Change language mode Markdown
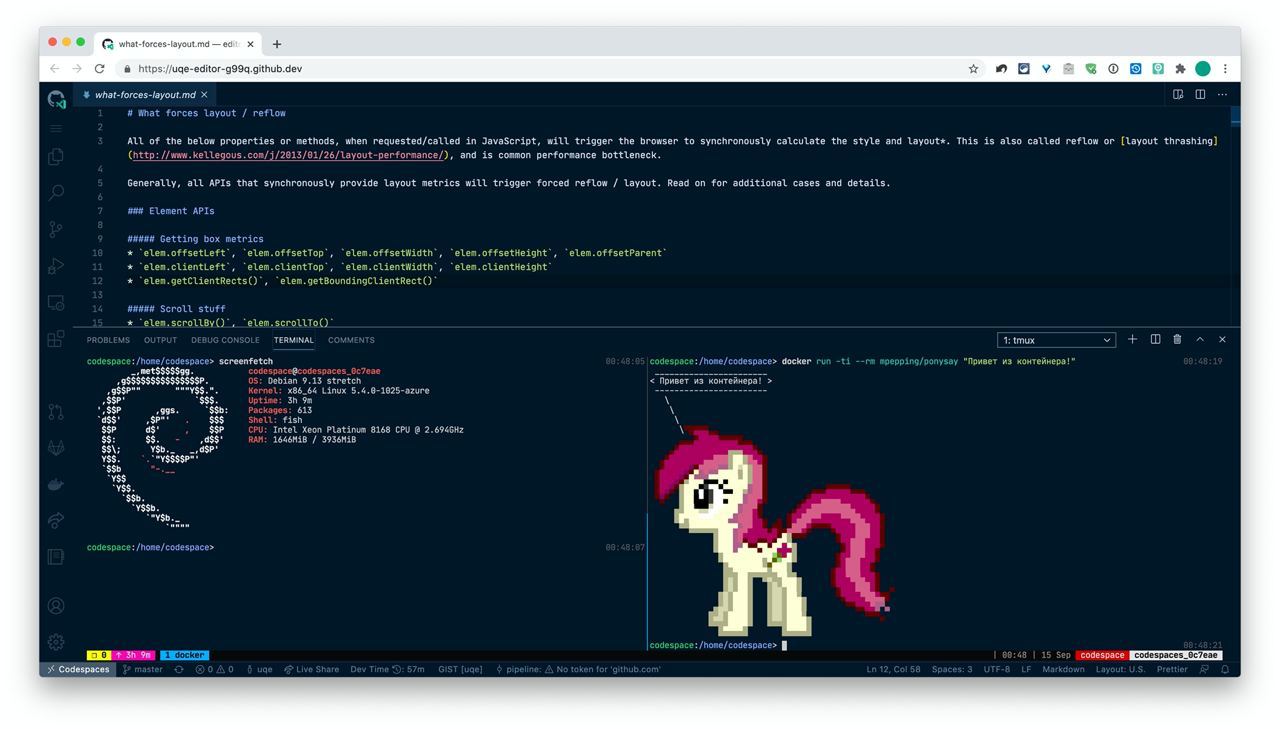This screenshot has height=729, width=1280. pos(1063,669)
